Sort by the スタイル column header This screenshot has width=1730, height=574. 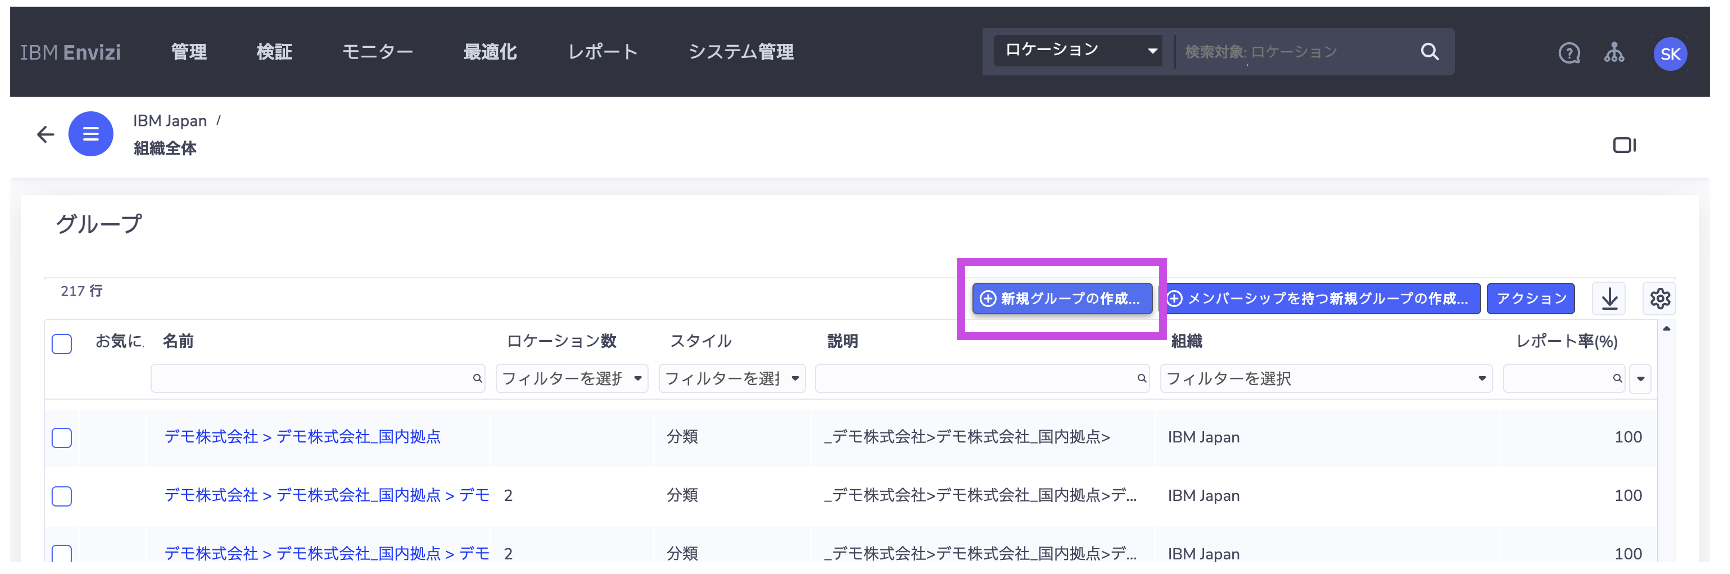tap(701, 341)
